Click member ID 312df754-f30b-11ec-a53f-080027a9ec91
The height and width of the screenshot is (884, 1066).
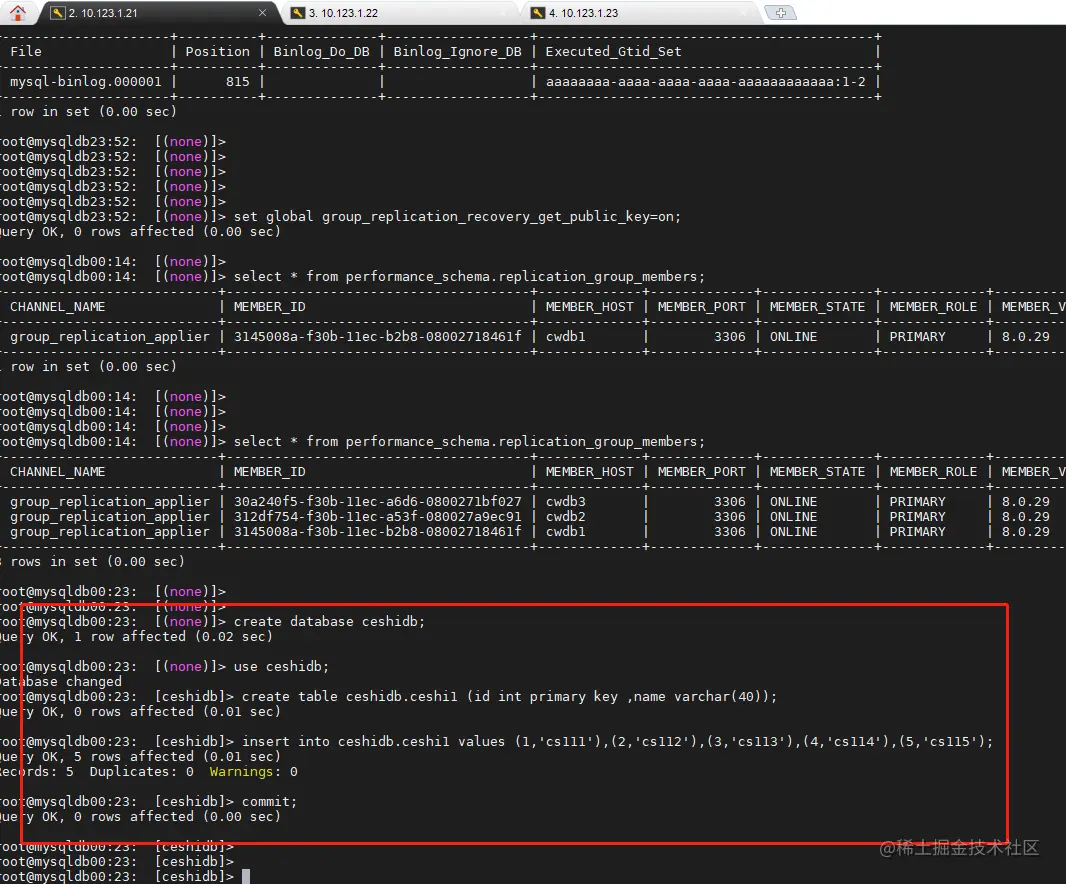378,517
